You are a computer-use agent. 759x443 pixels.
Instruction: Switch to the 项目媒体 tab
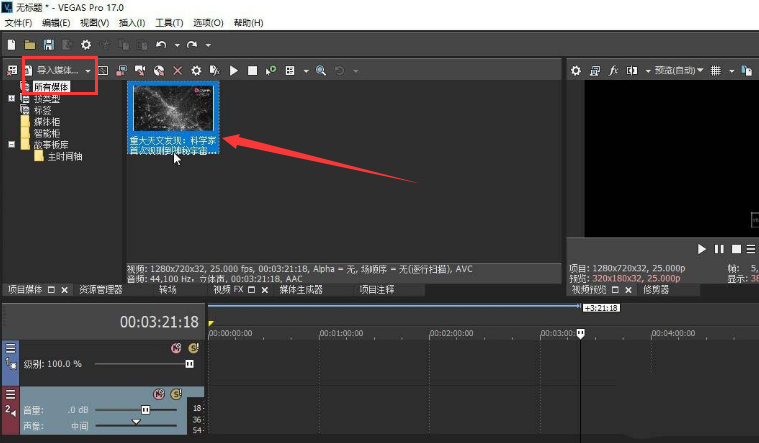pos(25,290)
